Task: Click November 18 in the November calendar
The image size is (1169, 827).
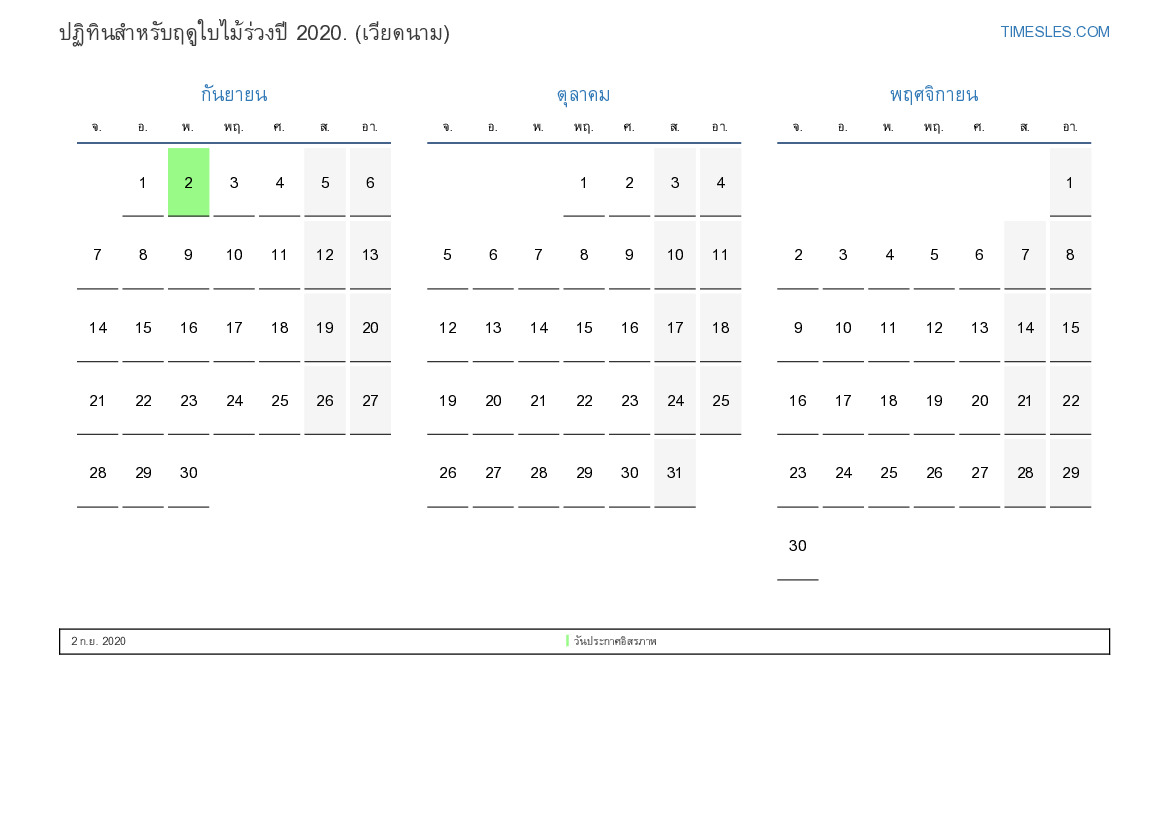Action: tap(888, 401)
